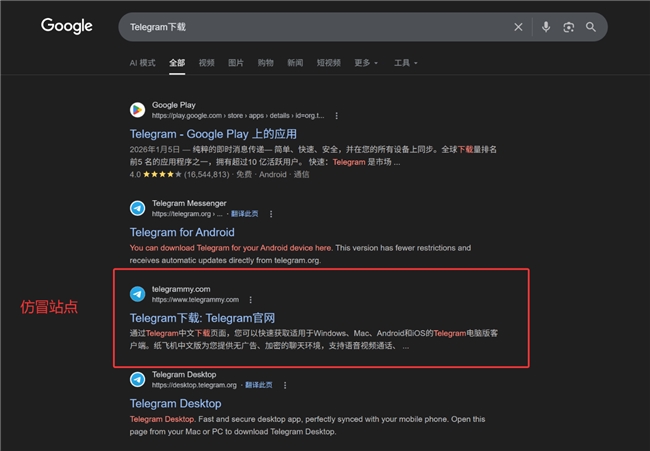Open the 视频 results tab
The image size is (650, 451).
point(206,63)
